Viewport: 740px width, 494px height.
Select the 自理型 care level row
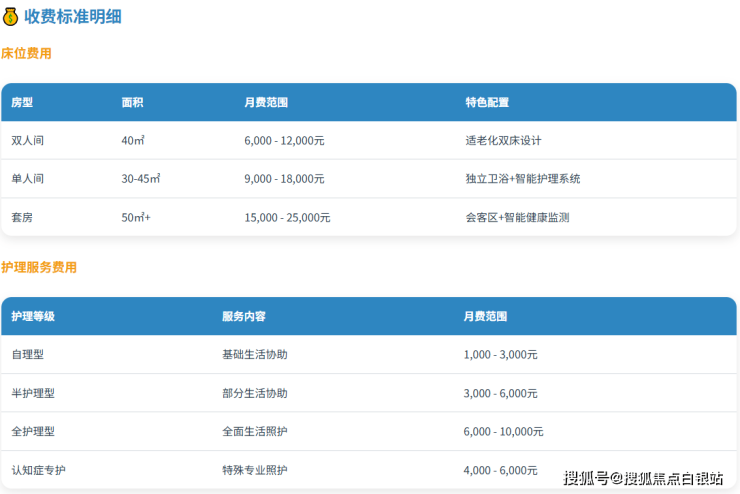[28, 355]
